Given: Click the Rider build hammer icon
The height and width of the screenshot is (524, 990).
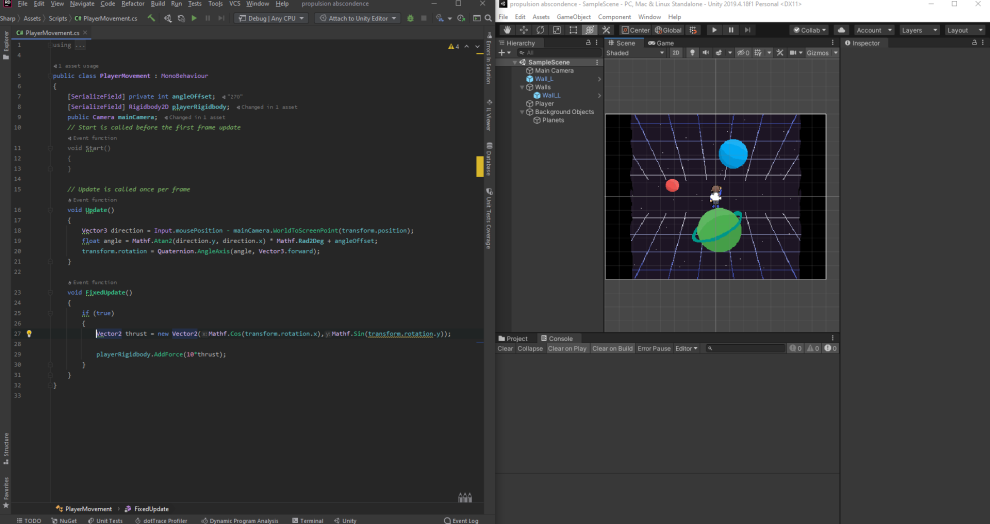Looking at the screenshot, I should coord(152,18).
